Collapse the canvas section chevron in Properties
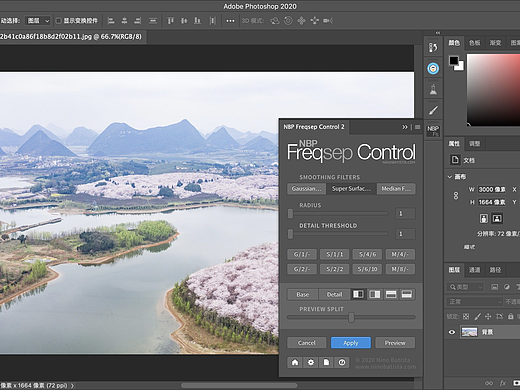Image resolution: width=520 pixels, height=390 pixels. tap(450, 177)
